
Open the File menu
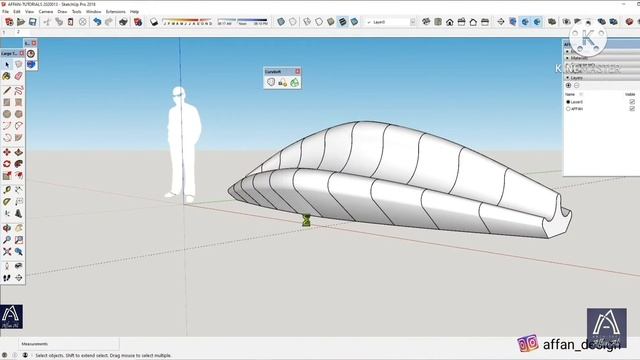point(5,11)
